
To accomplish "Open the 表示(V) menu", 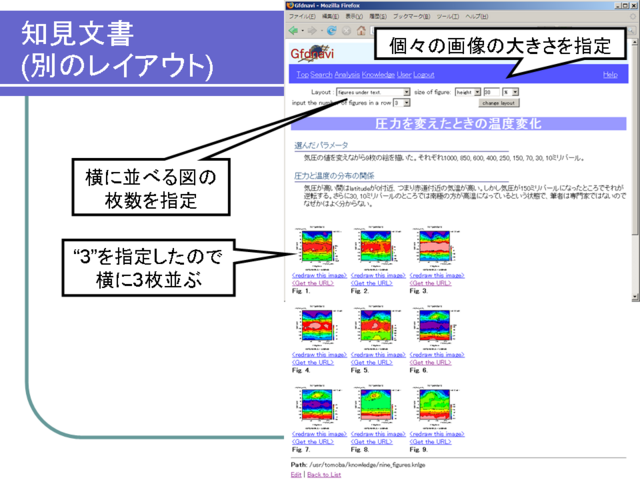I will [354, 16].
